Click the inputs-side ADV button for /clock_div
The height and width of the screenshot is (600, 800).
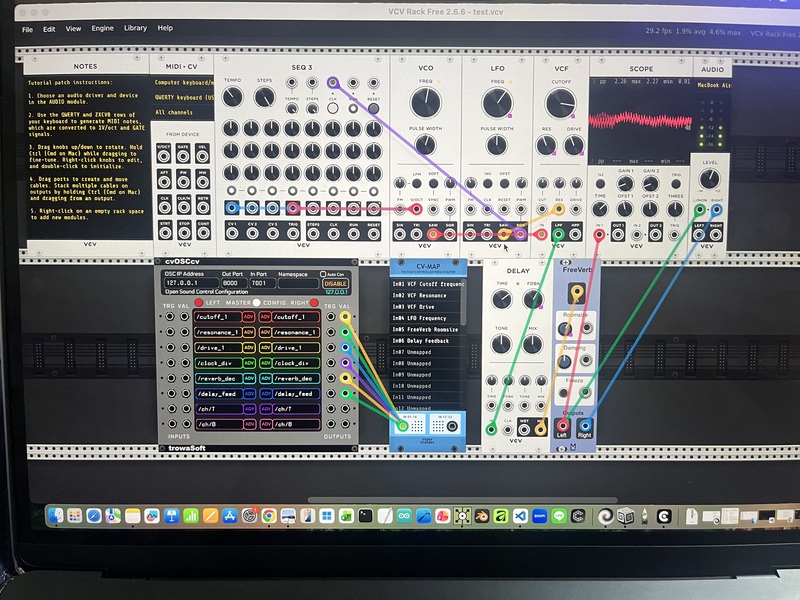(249, 363)
